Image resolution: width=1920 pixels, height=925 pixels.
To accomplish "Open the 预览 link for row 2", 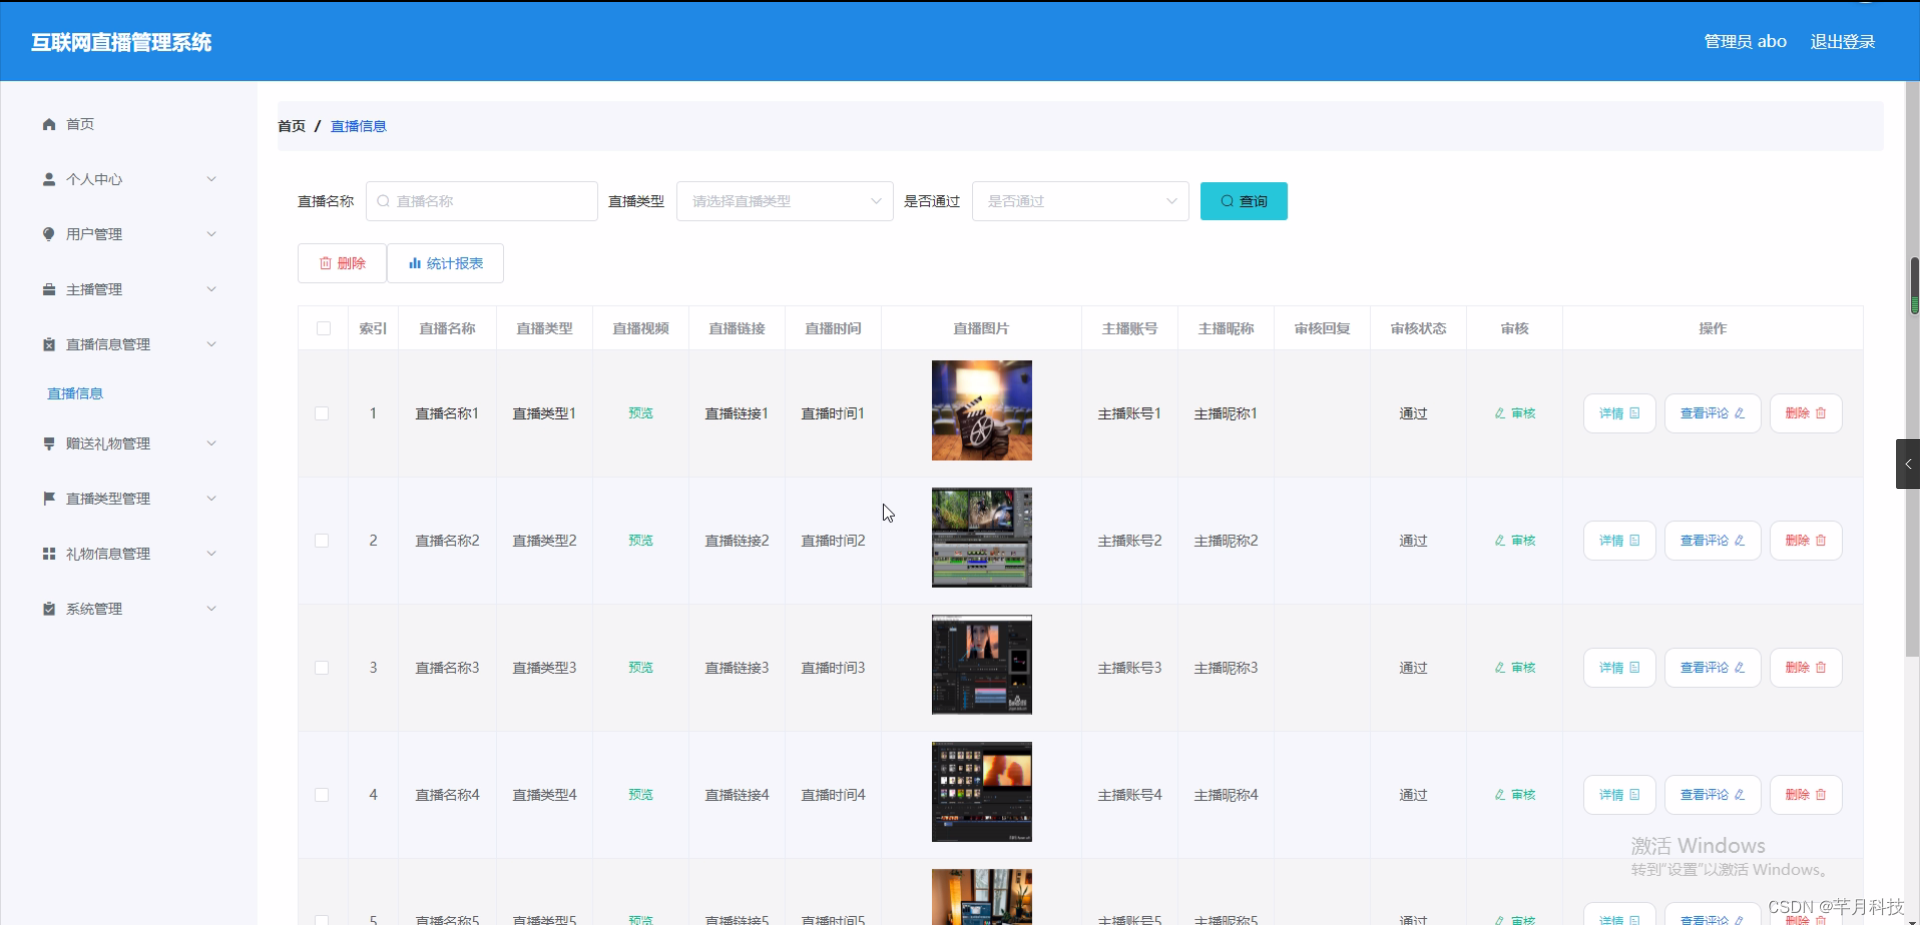I will click(640, 540).
